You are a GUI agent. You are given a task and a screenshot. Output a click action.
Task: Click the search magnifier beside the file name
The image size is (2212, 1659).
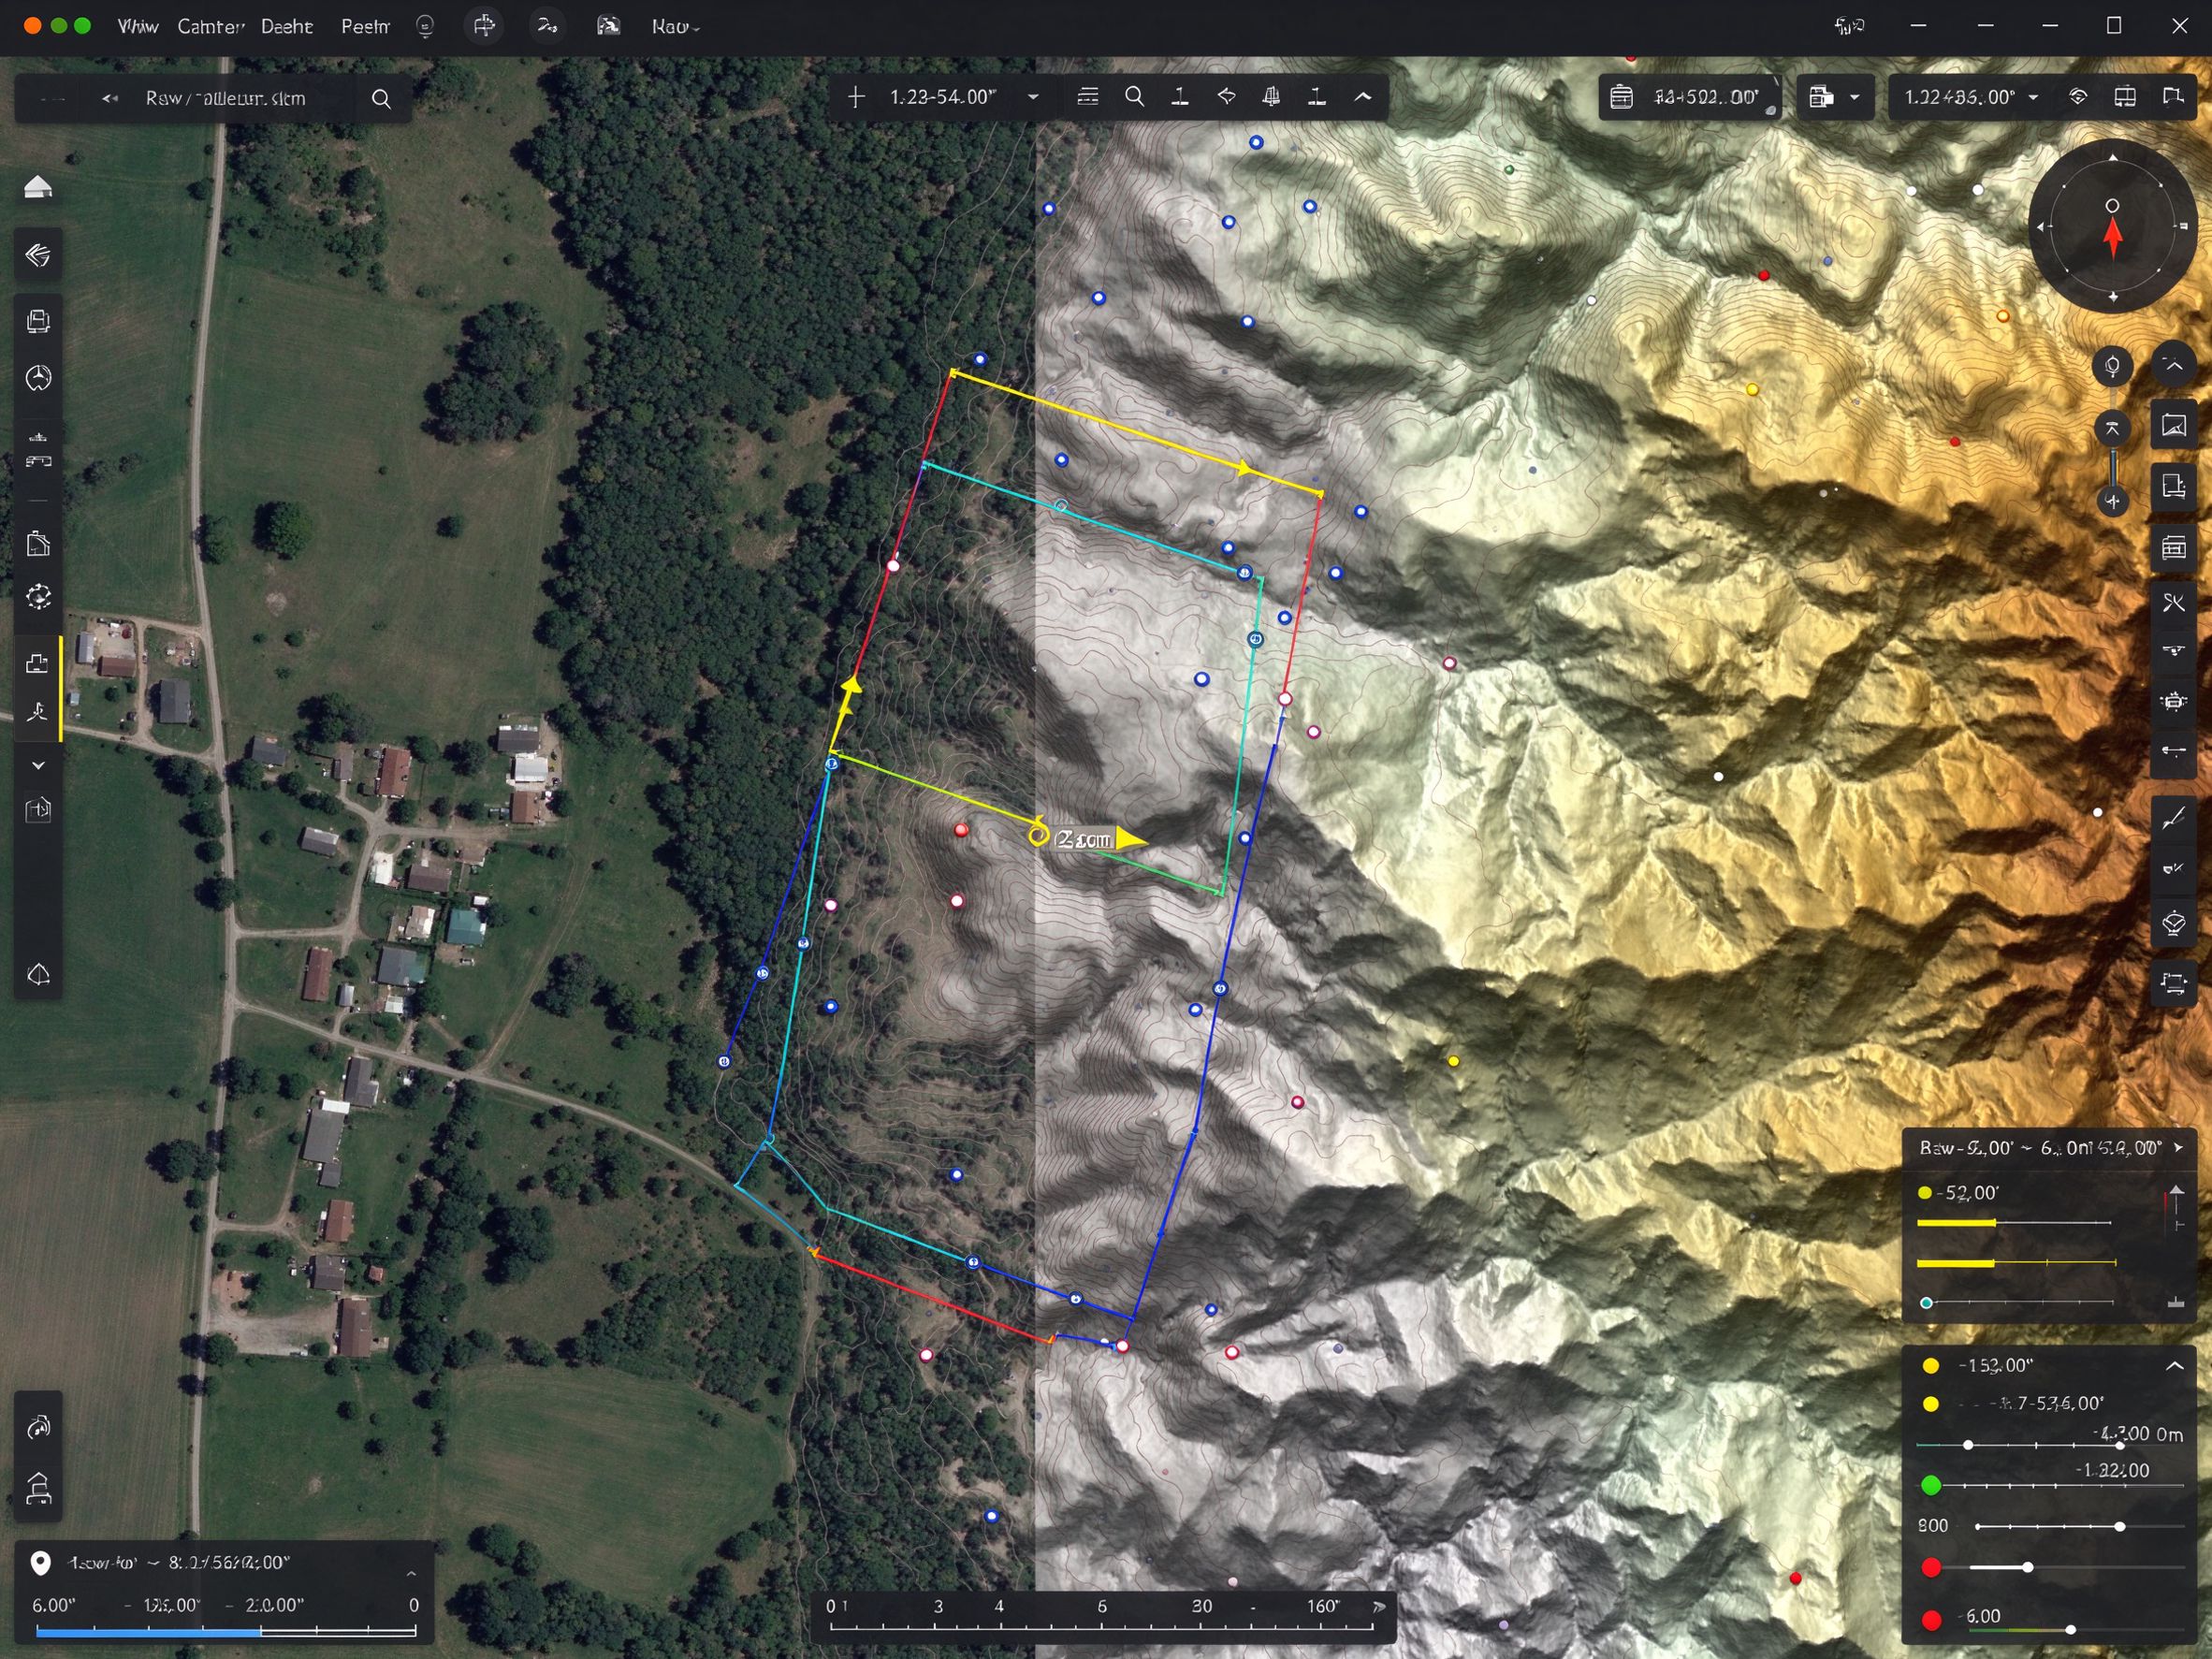pos(381,99)
